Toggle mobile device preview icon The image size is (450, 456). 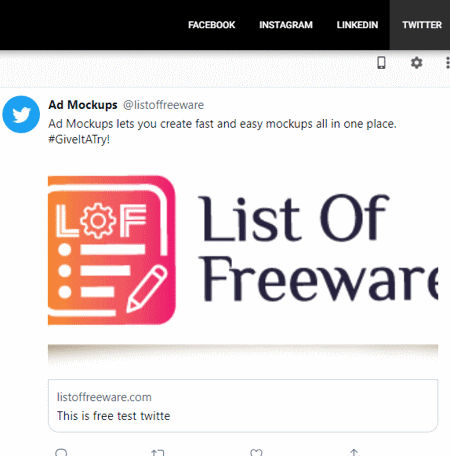pos(381,63)
